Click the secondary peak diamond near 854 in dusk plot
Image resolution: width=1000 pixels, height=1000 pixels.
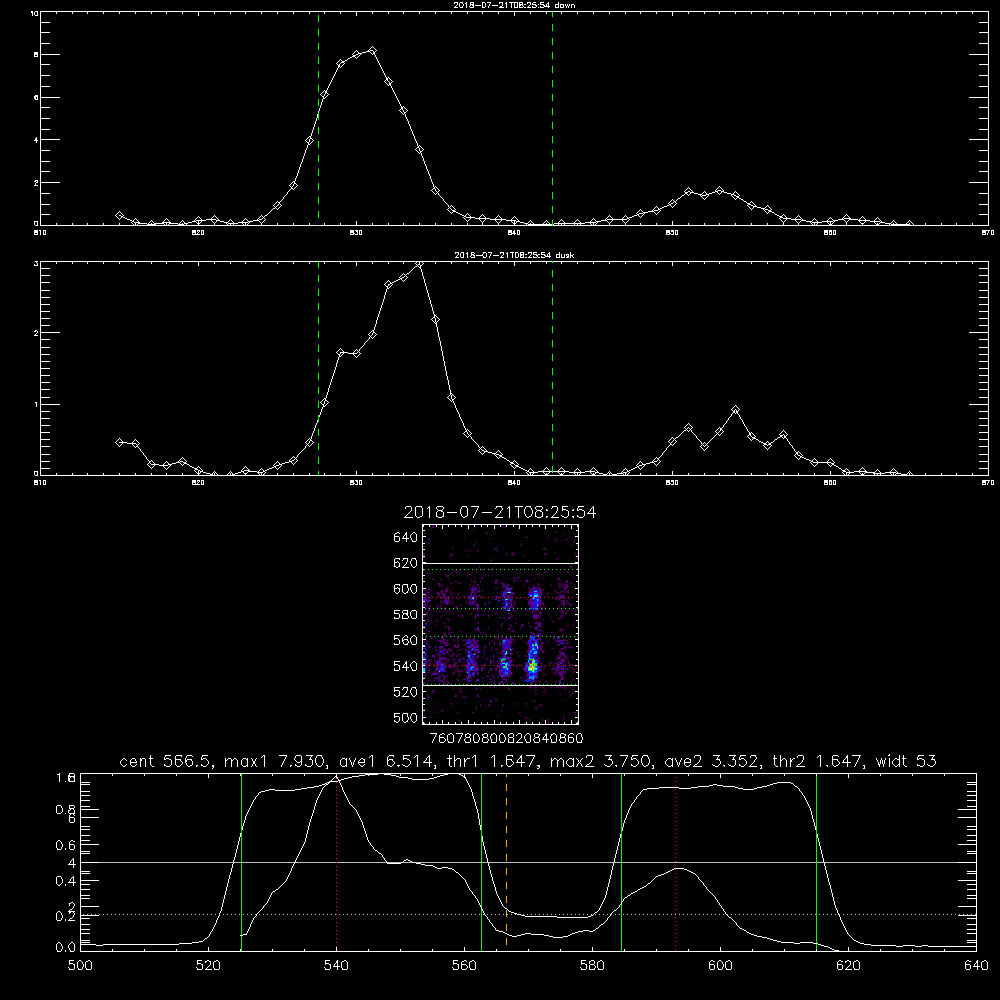735,409
